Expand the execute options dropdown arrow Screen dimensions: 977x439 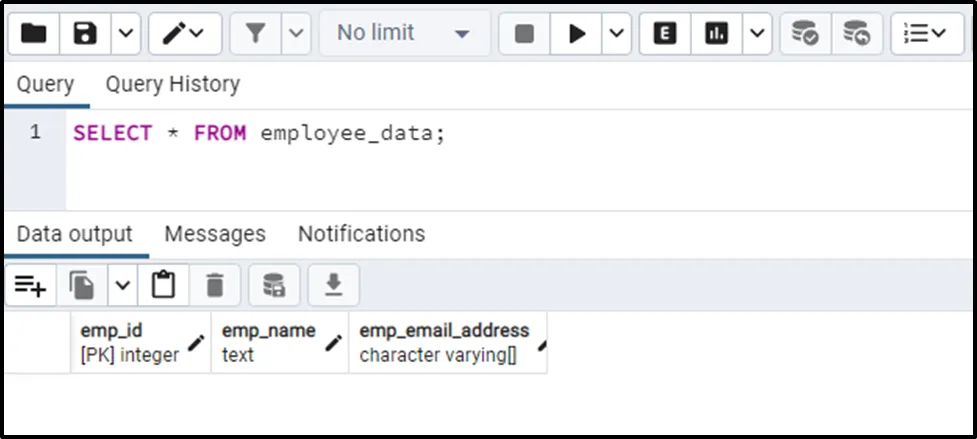[x=615, y=34]
